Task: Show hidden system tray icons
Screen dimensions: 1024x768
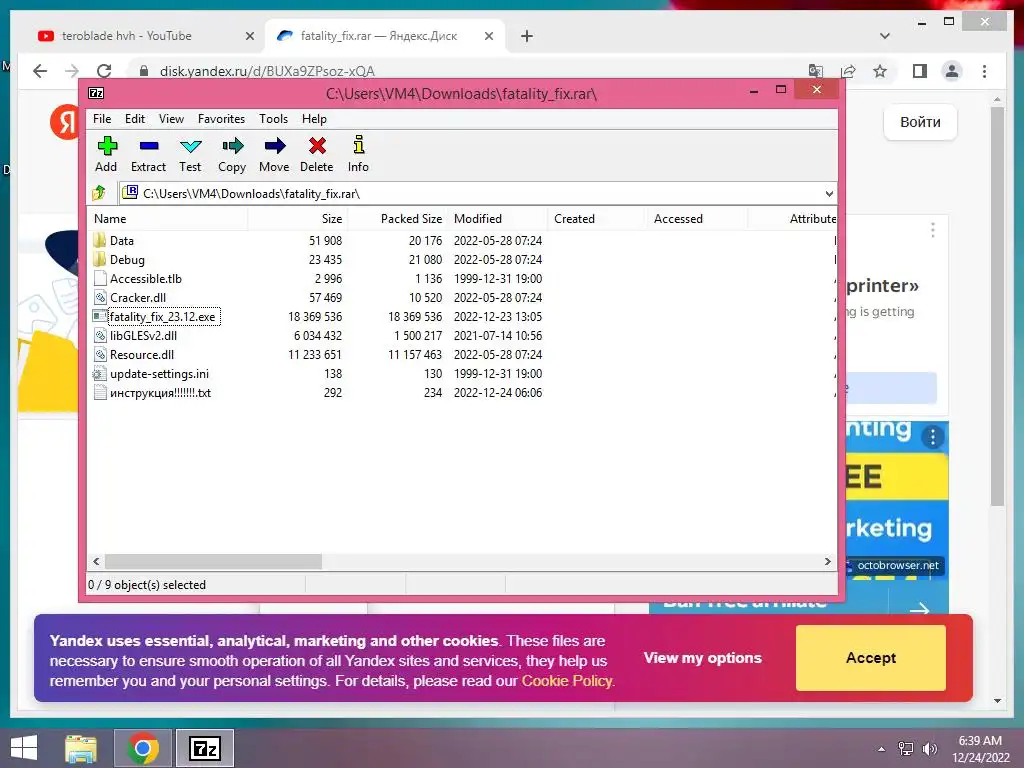Action: pyautogui.click(x=882, y=749)
